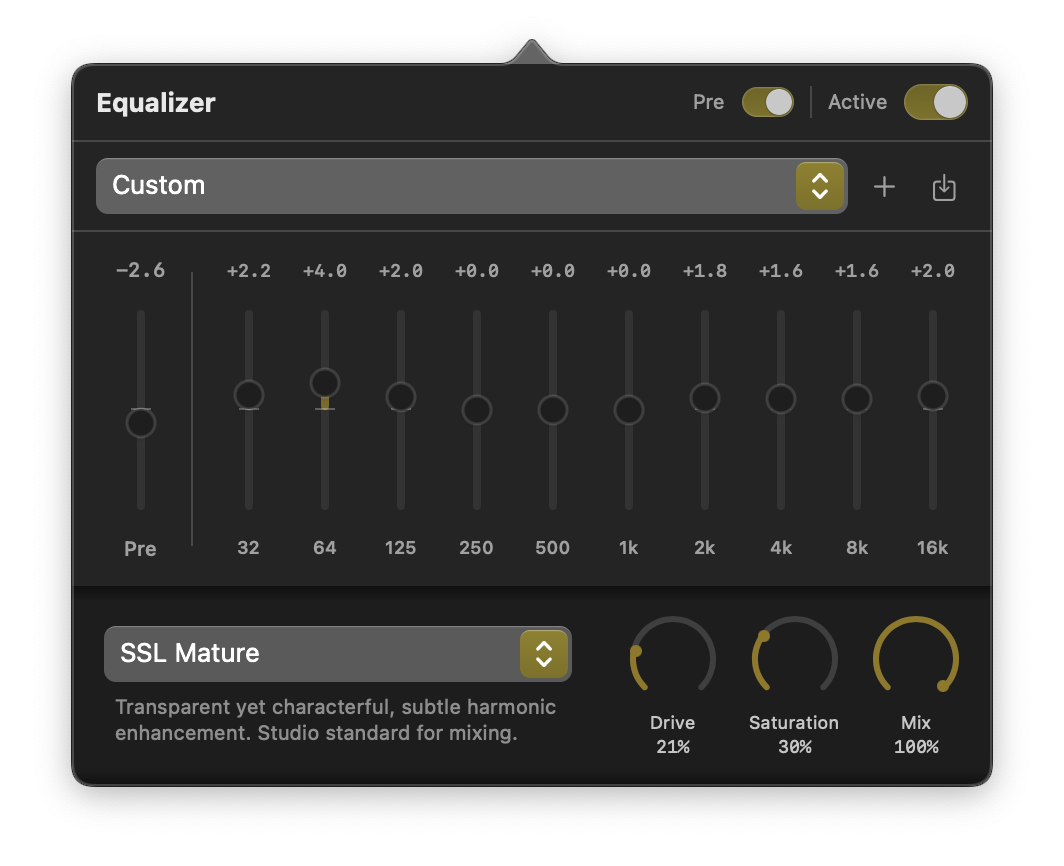The width and height of the screenshot is (1064, 866).
Task: Click the plus icon to add preset
Action: click(884, 187)
